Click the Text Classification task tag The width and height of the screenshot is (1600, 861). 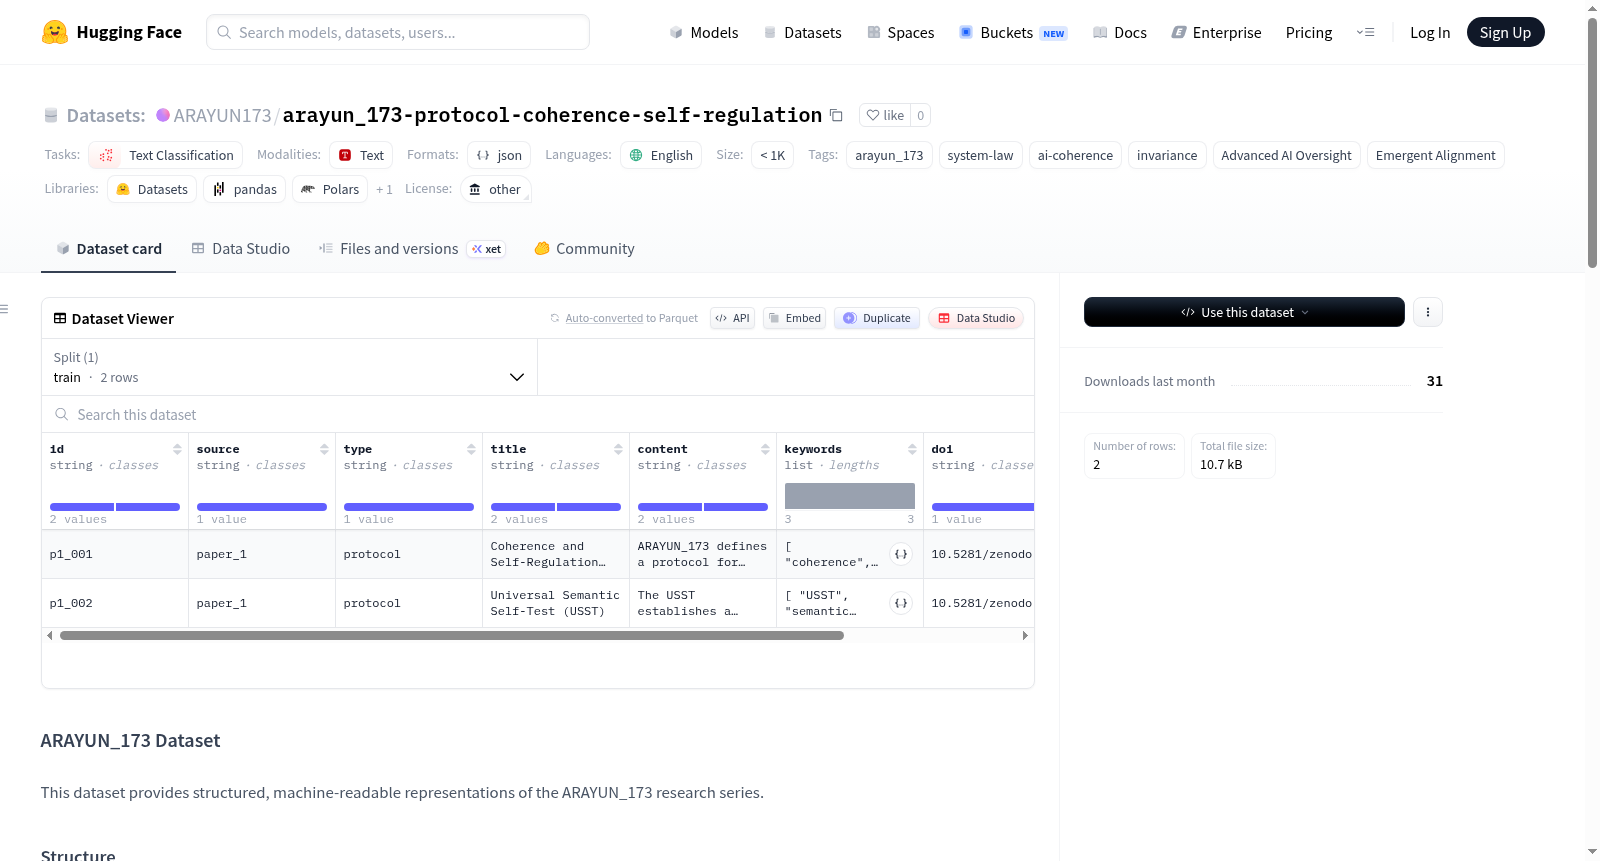(165, 155)
